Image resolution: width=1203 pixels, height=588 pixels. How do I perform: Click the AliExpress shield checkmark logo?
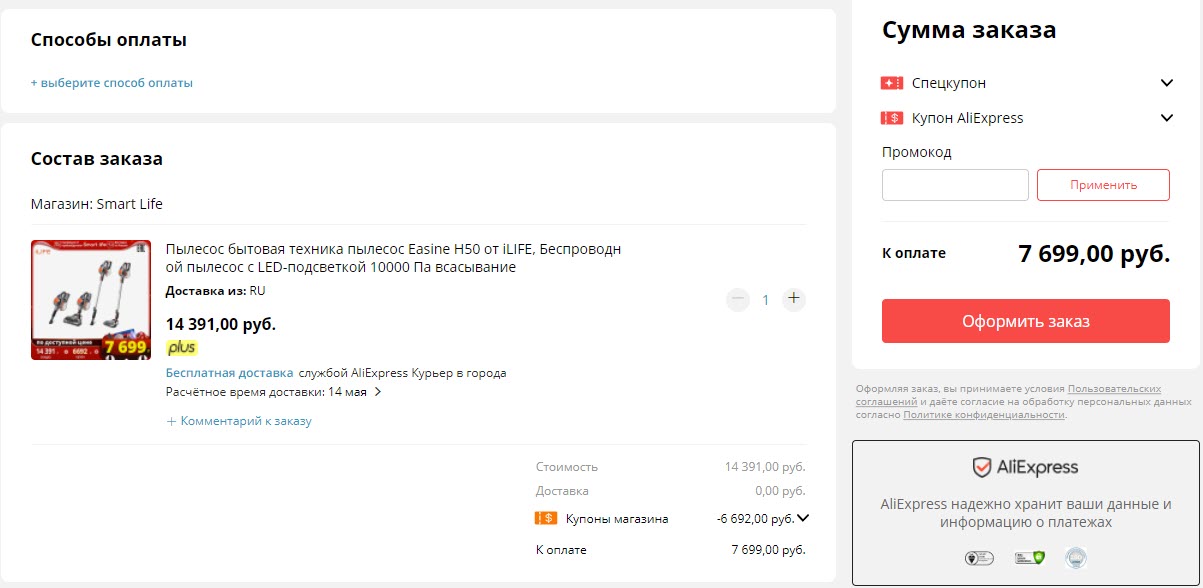click(x=982, y=466)
